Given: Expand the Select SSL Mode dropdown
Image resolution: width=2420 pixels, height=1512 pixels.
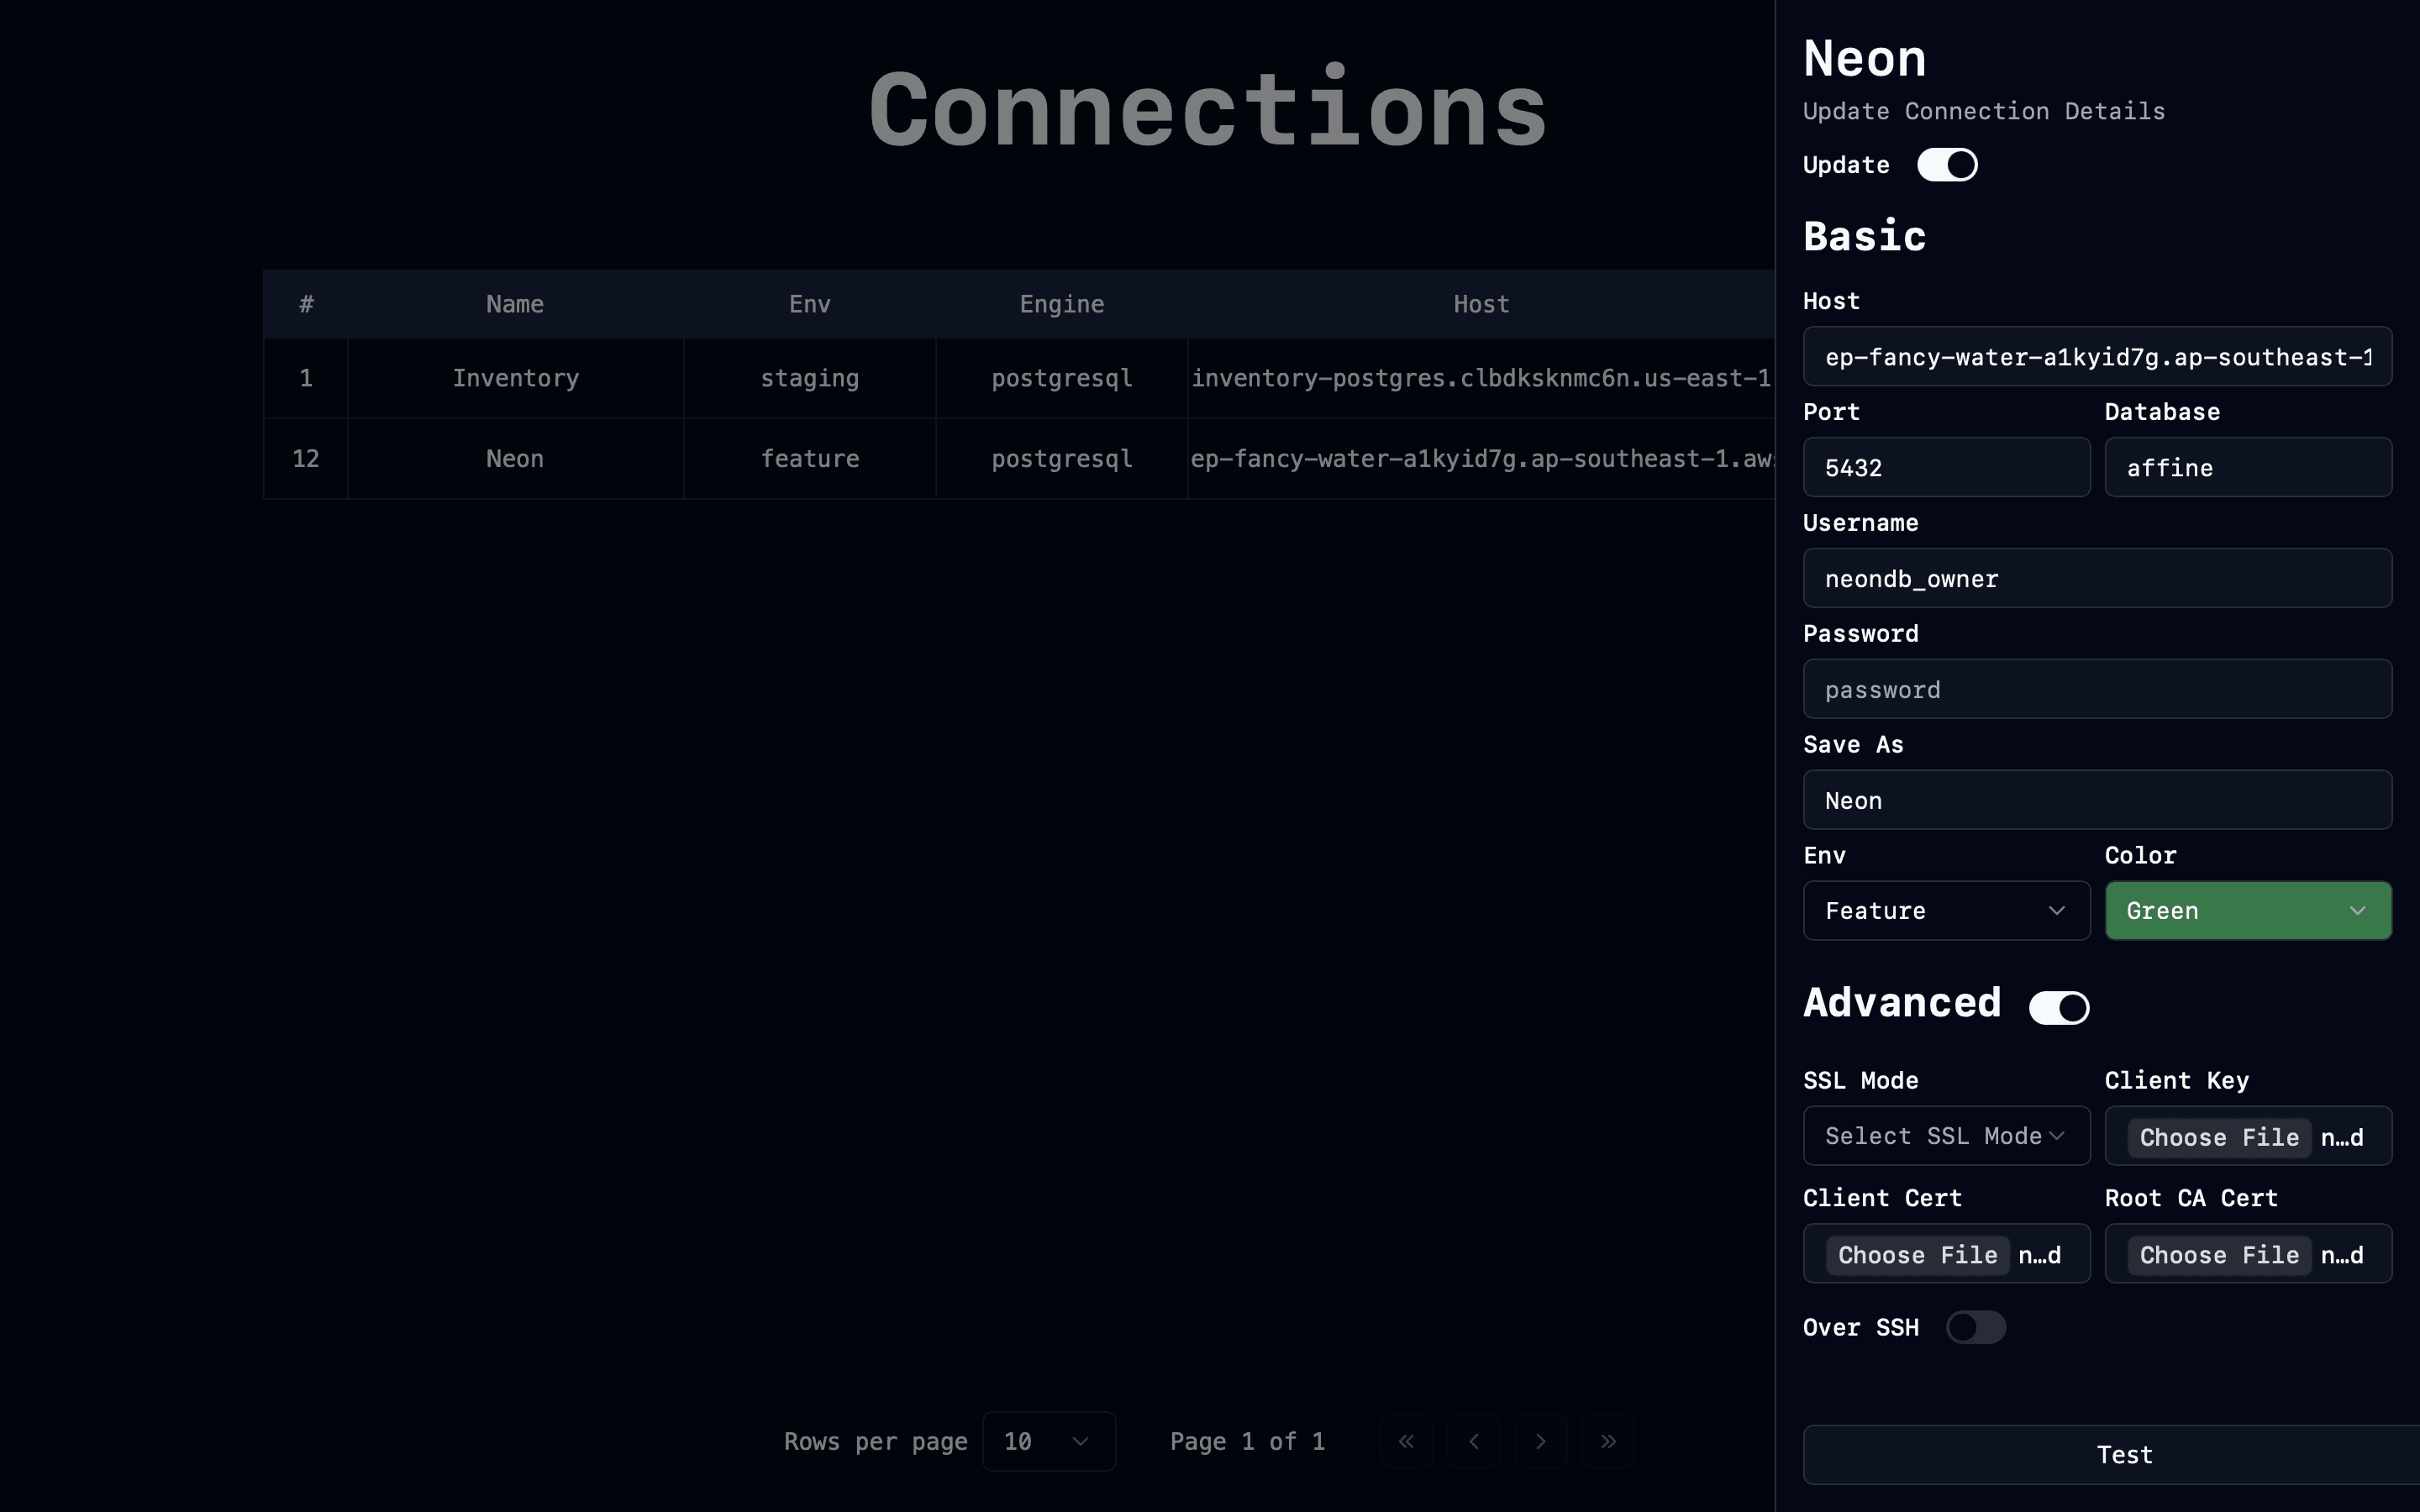Looking at the screenshot, I should (x=1945, y=1136).
